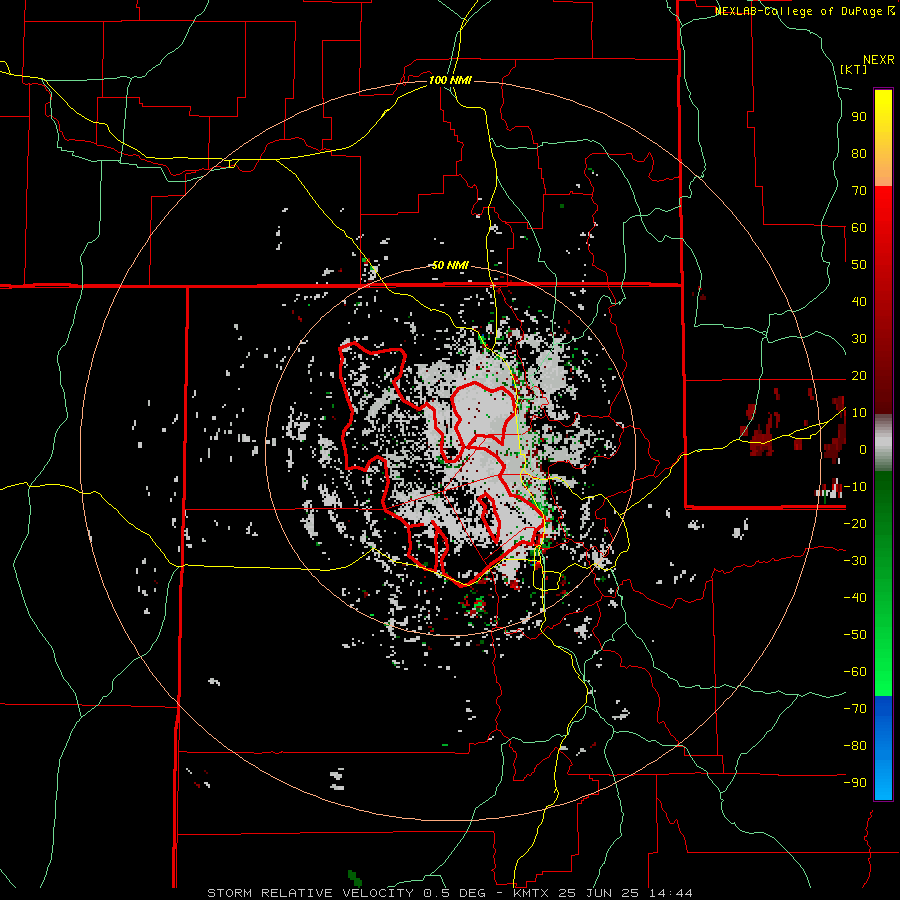Click the 10 knot value on the scale
The width and height of the screenshot is (900, 900).
[x=859, y=413]
